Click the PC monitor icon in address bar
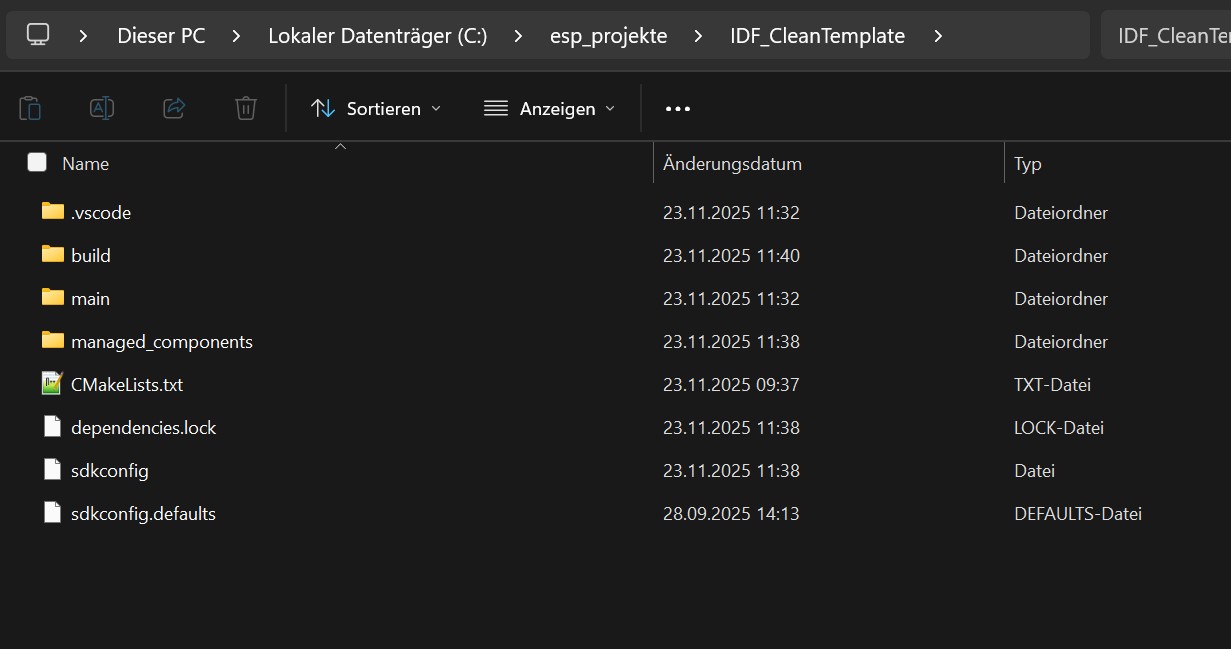 (x=38, y=36)
